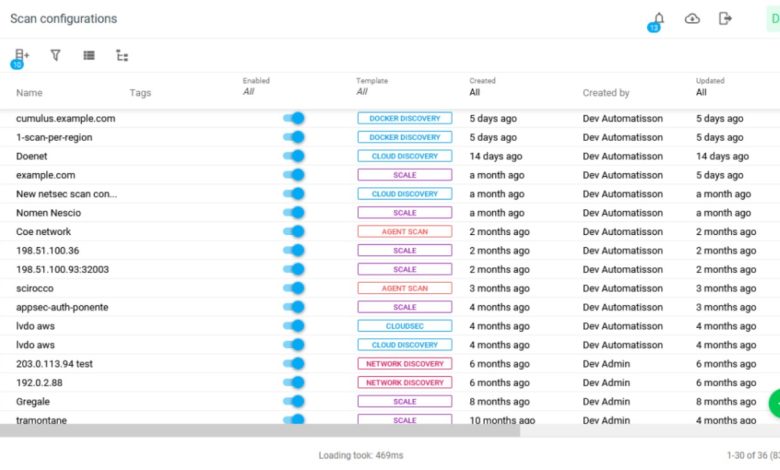Open the Doenet scan configuration
This screenshot has width=780, height=470.
pyautogui.click(x=31, y=156)
